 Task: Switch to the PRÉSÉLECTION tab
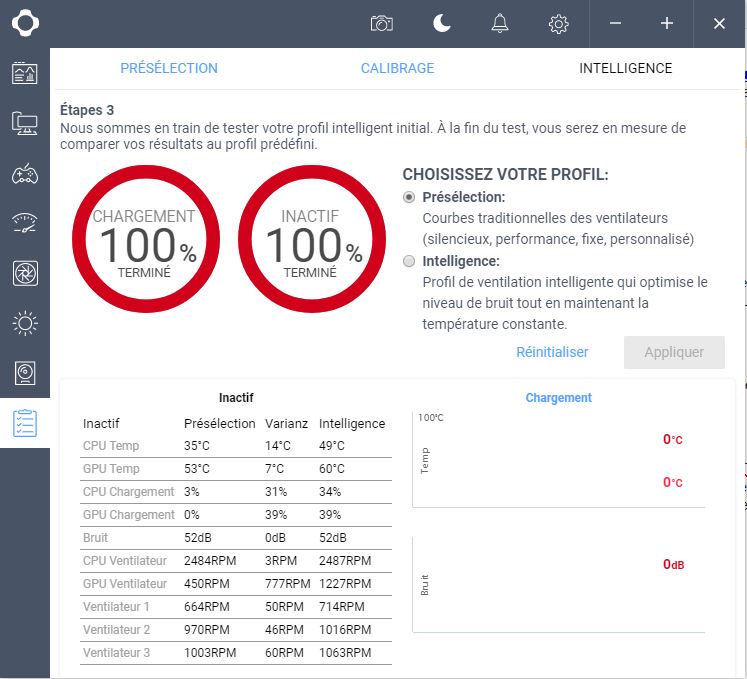click(169, 68)
